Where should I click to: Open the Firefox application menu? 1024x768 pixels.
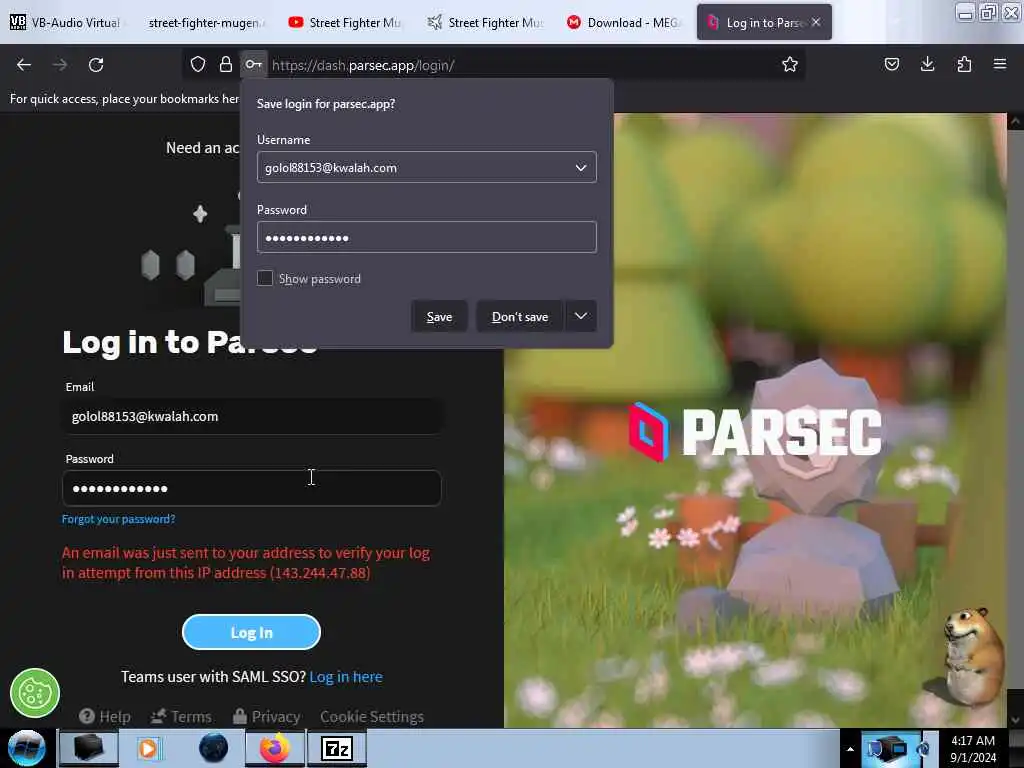tap(1000, 64)
